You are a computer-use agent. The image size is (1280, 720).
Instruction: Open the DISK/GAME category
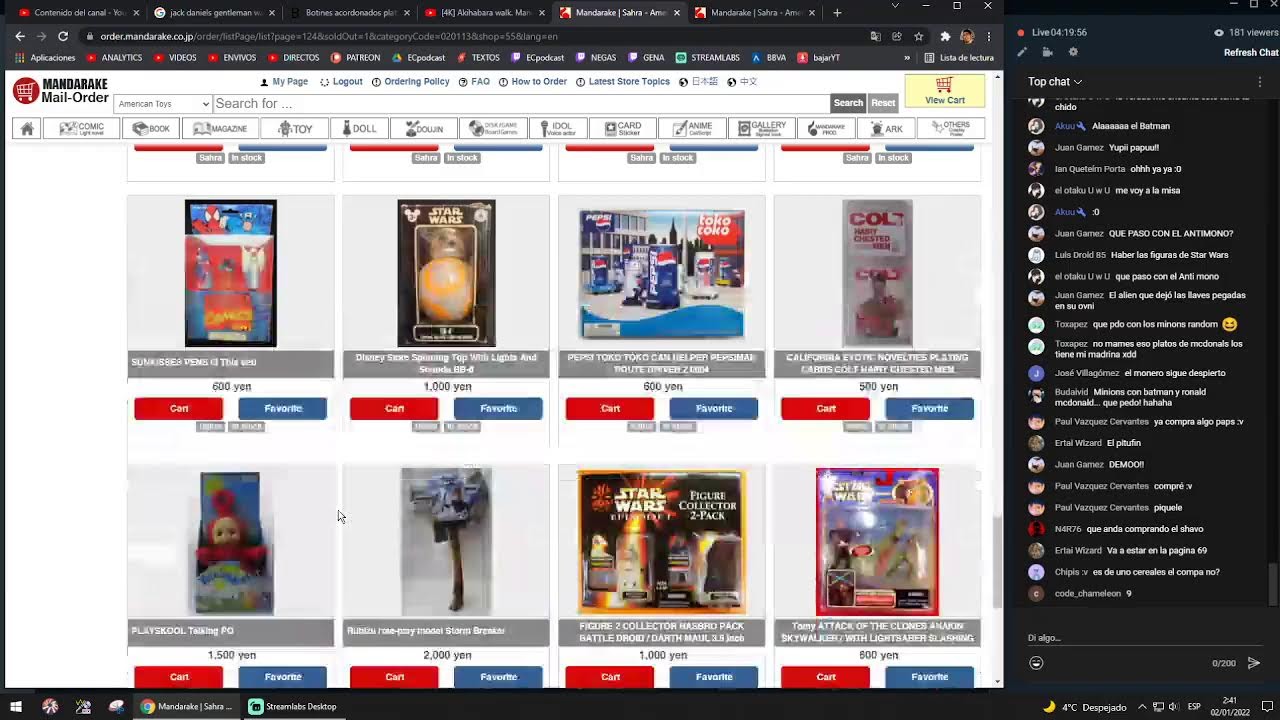(x=493, y=128)
